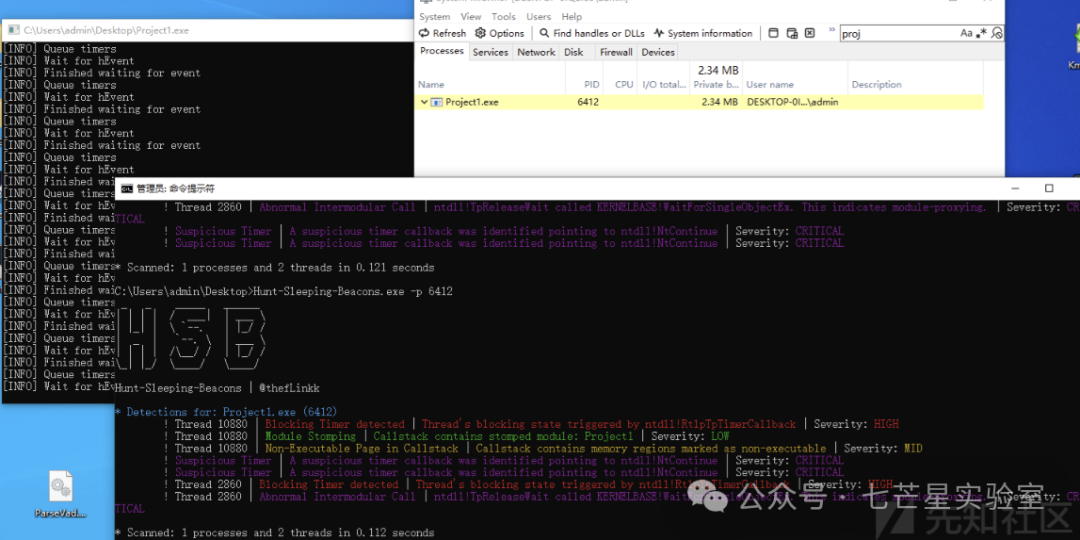
Task: Expand the toolbar overflow chevron
Action: pos(831,30)
